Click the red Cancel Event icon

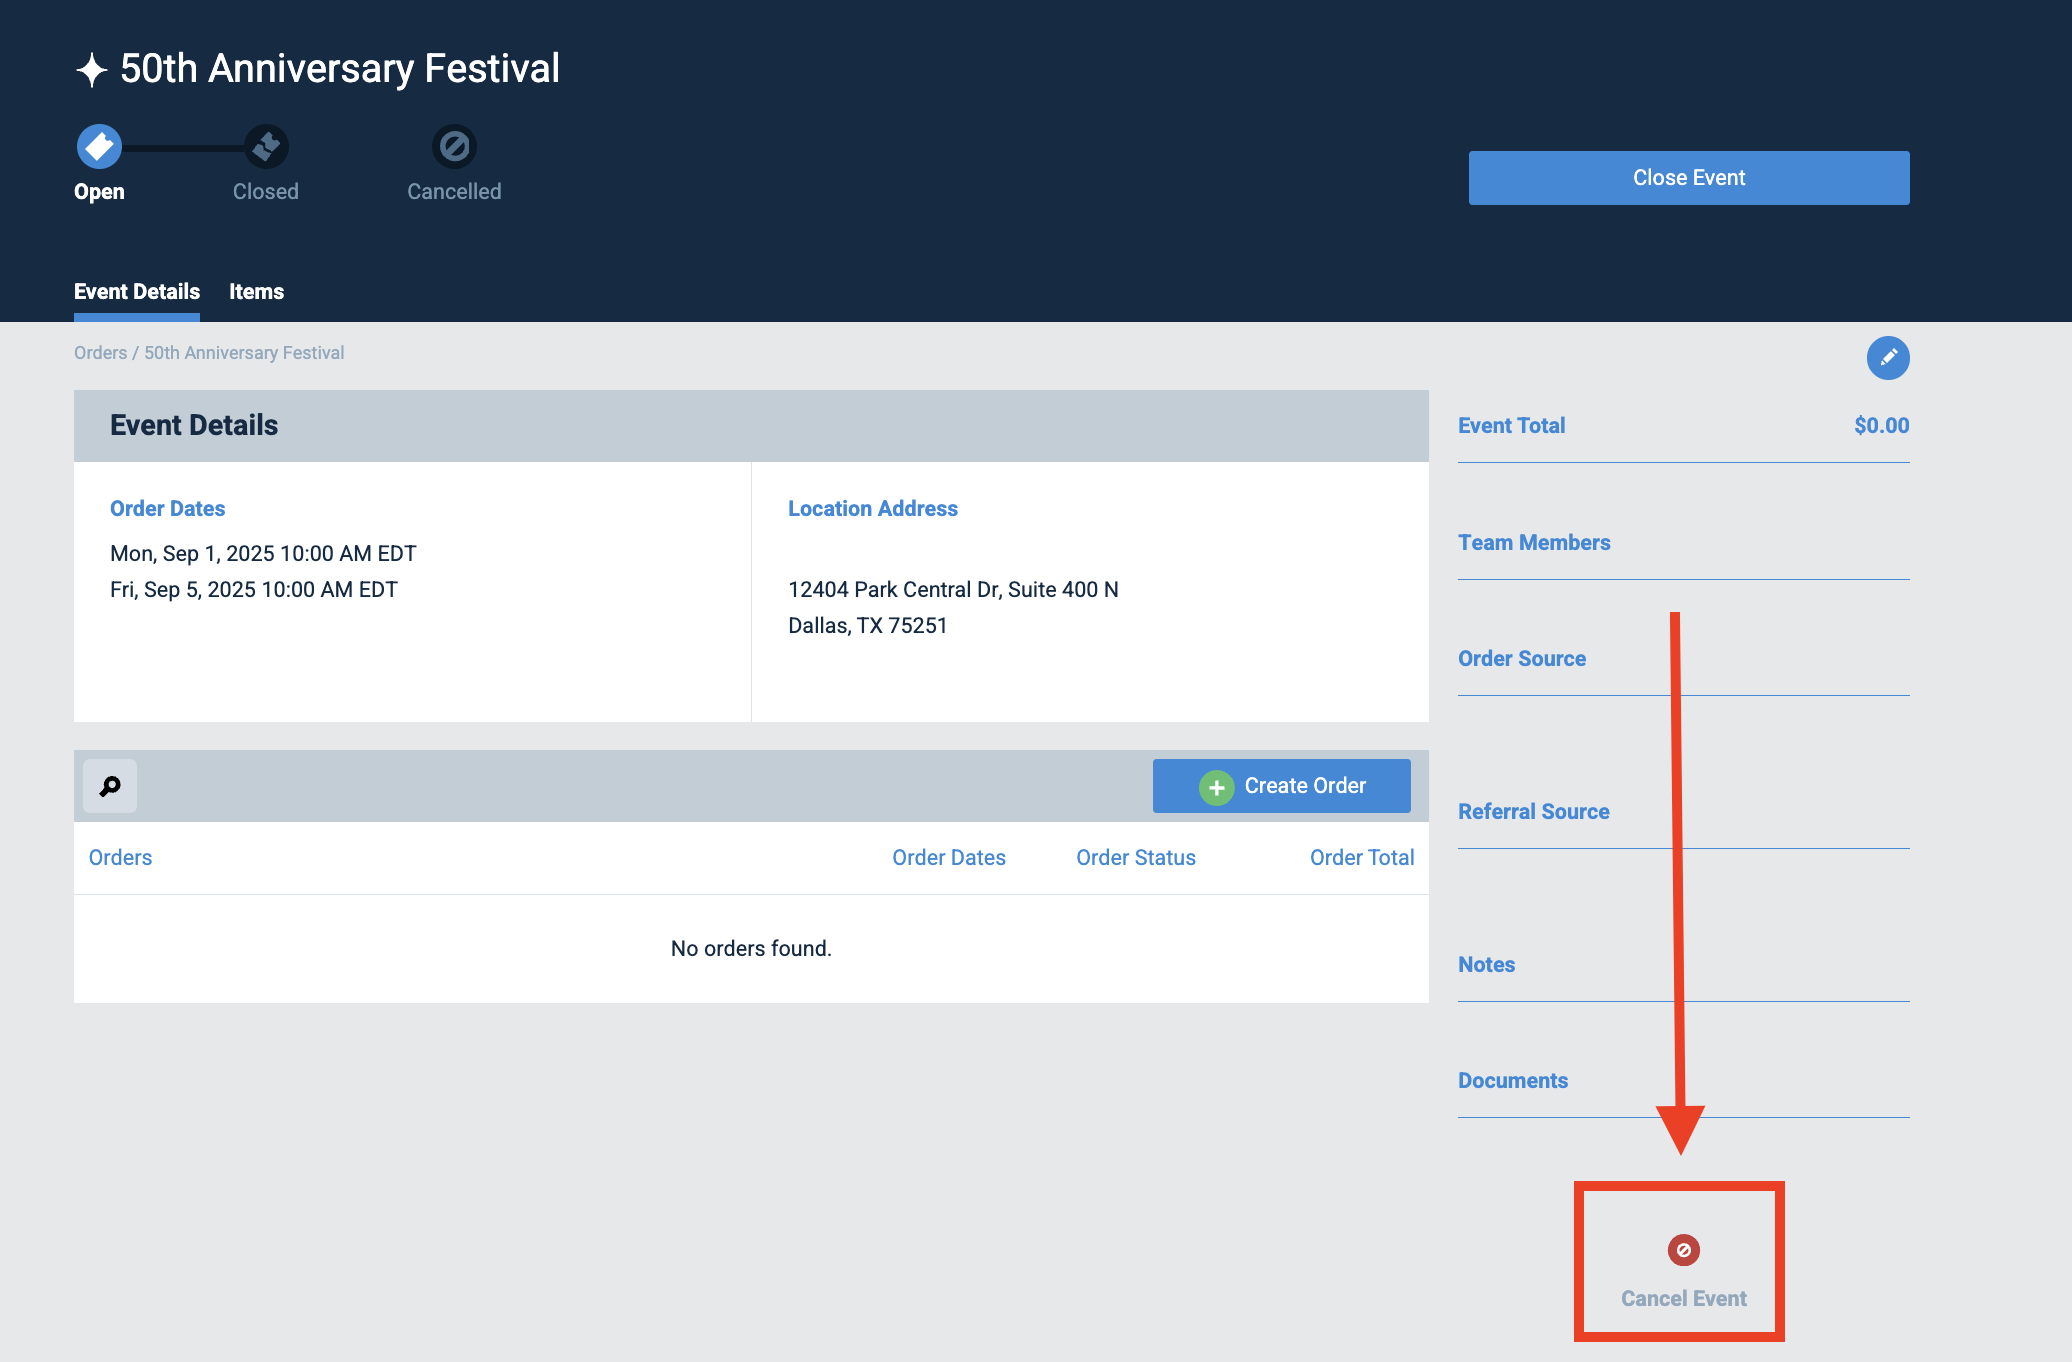[x=1684, y=1250]
